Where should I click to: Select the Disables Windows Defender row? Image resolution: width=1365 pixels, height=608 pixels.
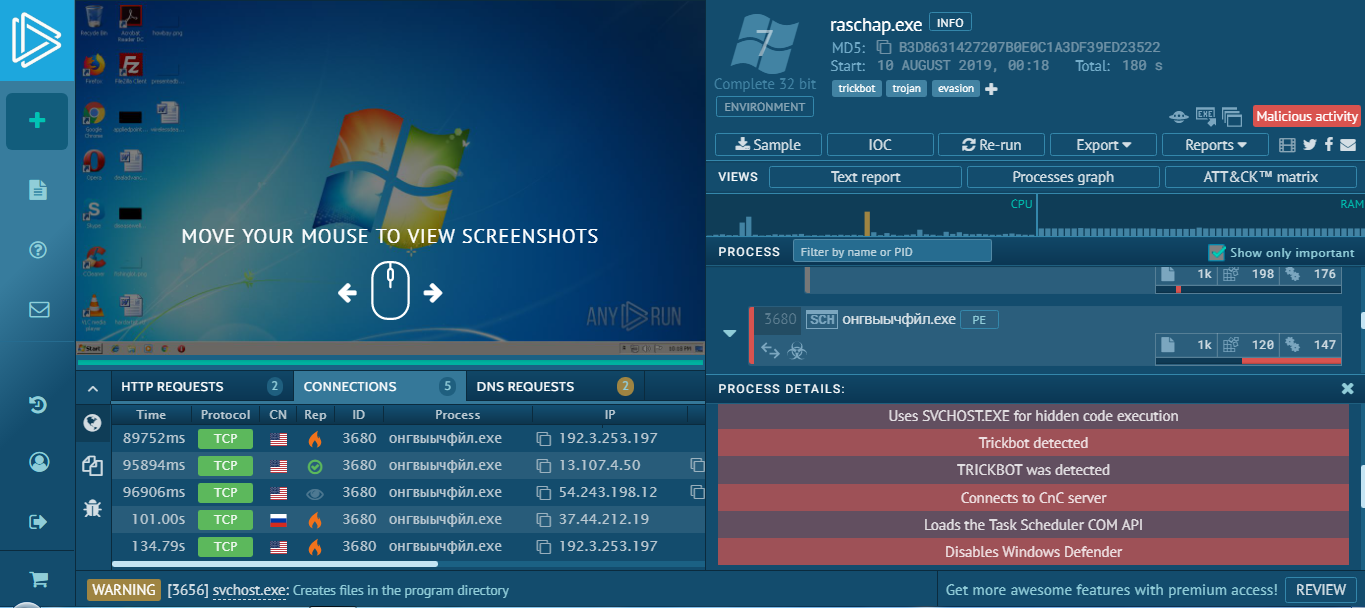click(1033, 552)
